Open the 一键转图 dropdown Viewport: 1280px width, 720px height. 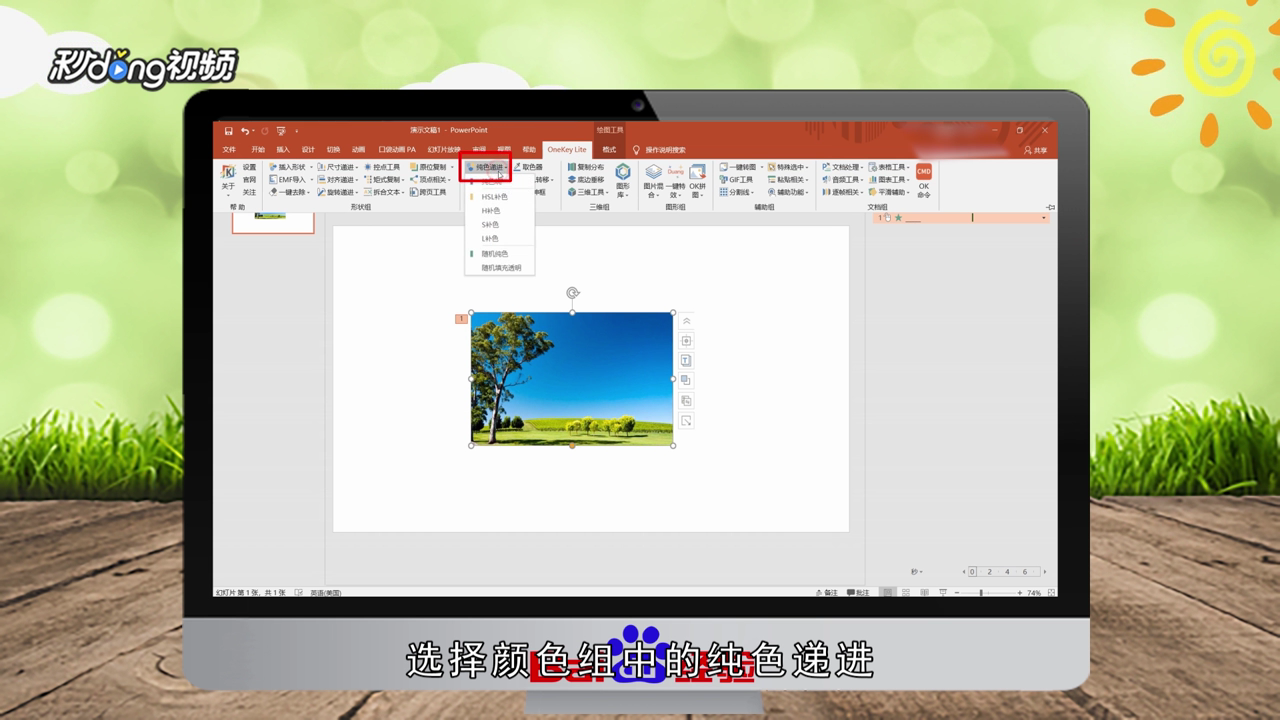click(x=741, y=167)
